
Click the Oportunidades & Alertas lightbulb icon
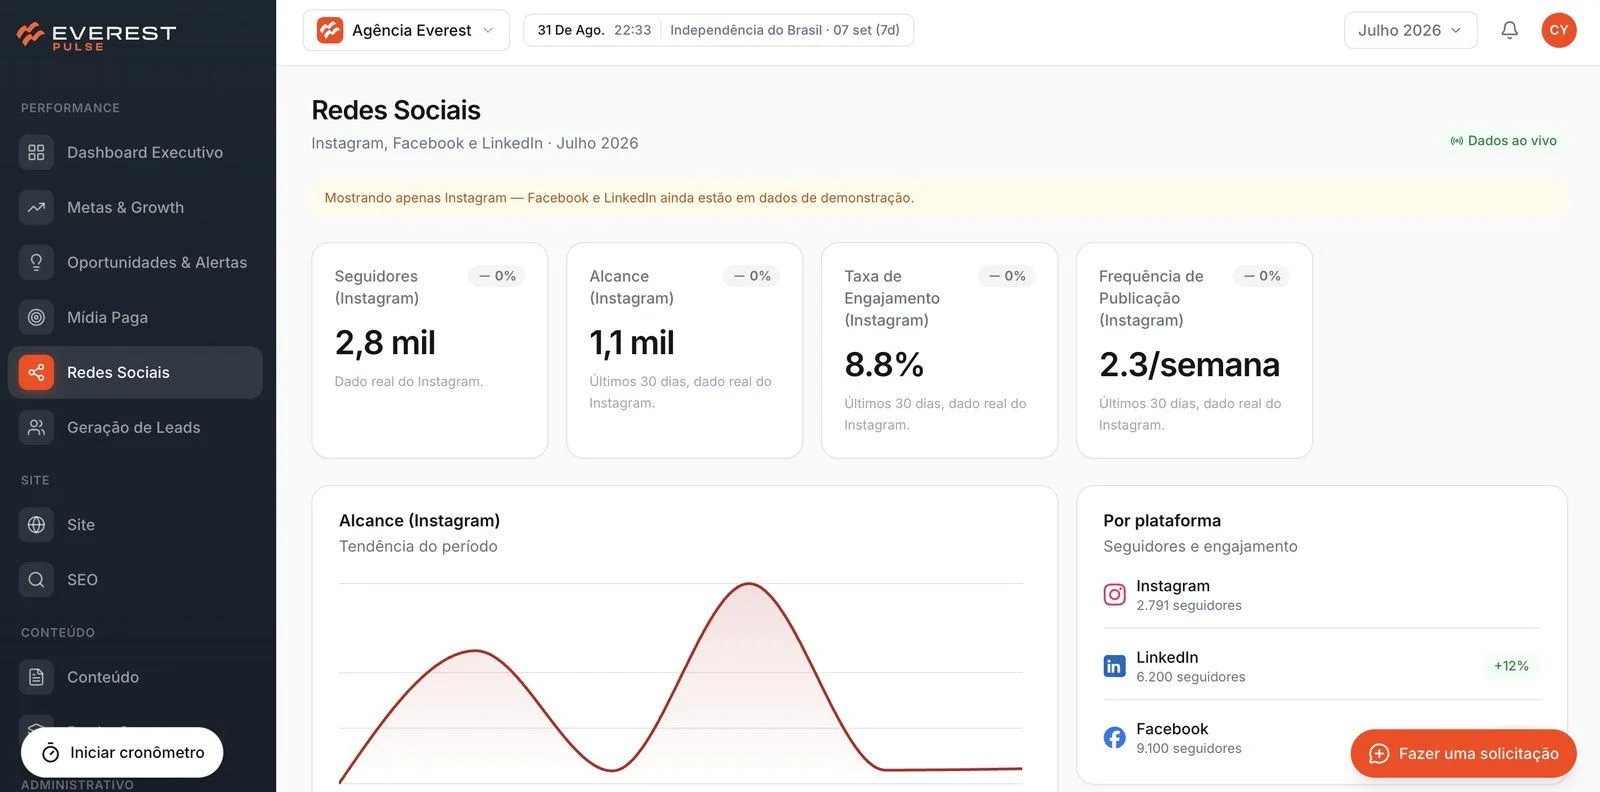36,262
